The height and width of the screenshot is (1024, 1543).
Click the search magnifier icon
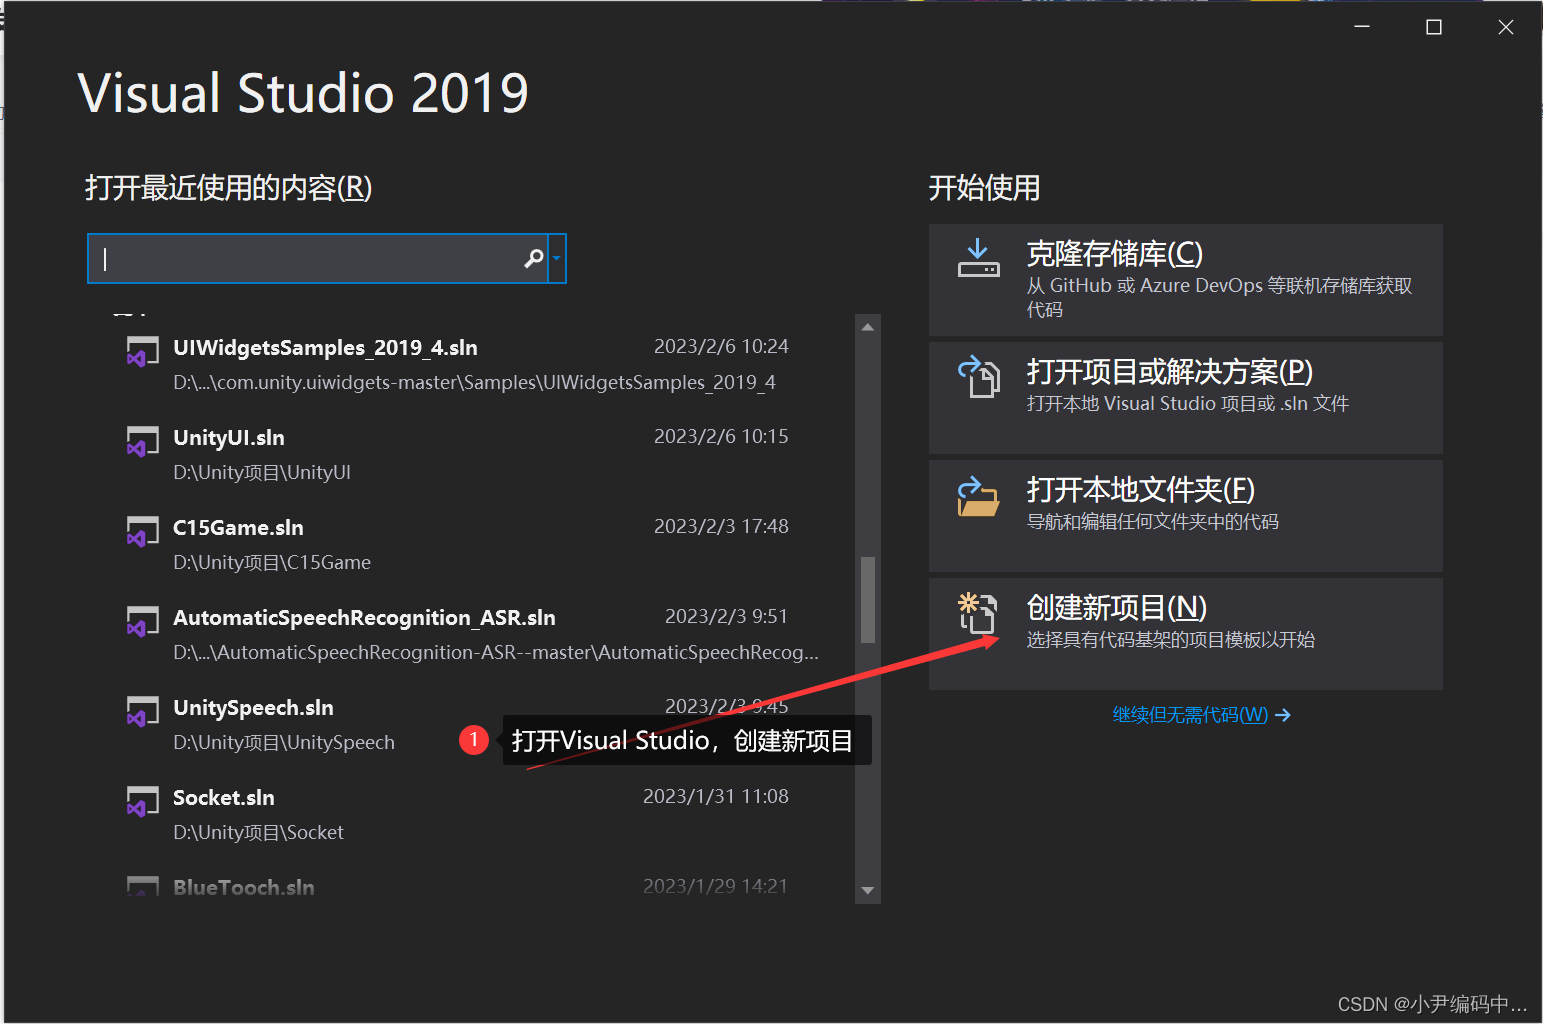click(534, 258)
